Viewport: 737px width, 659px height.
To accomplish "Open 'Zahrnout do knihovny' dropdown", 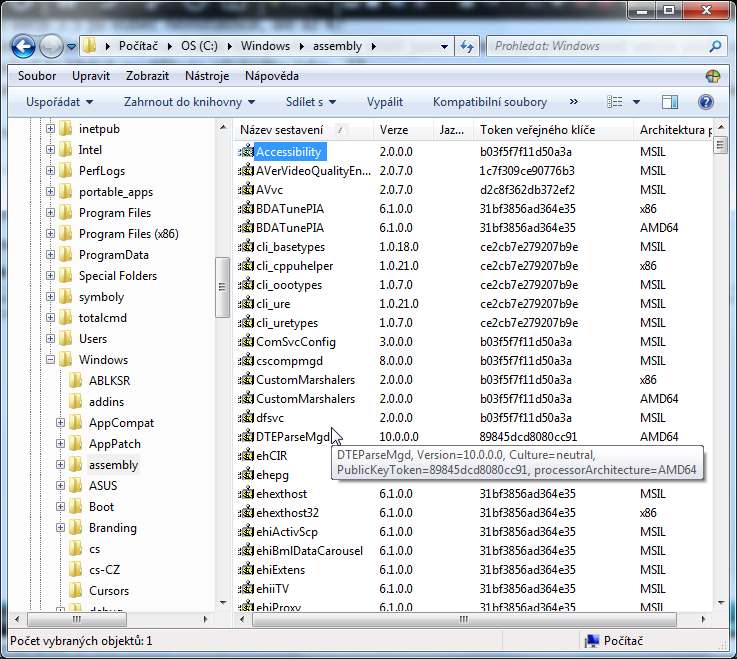I will 189,102.
